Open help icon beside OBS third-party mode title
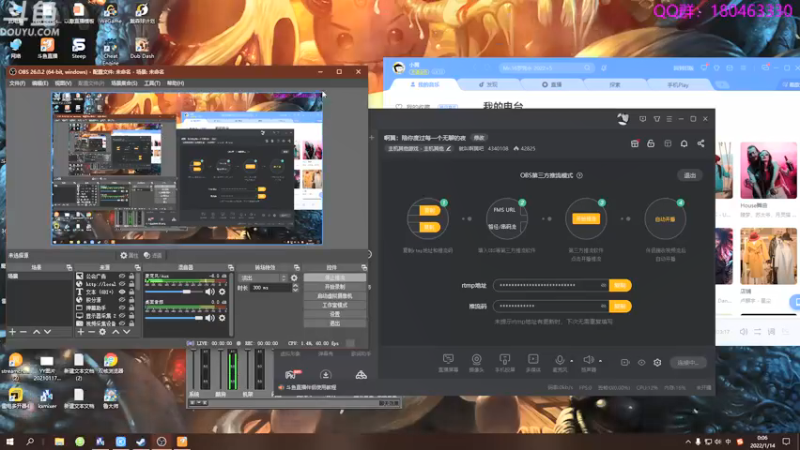This screenshot has height=450, width=800. pos(580,176)
